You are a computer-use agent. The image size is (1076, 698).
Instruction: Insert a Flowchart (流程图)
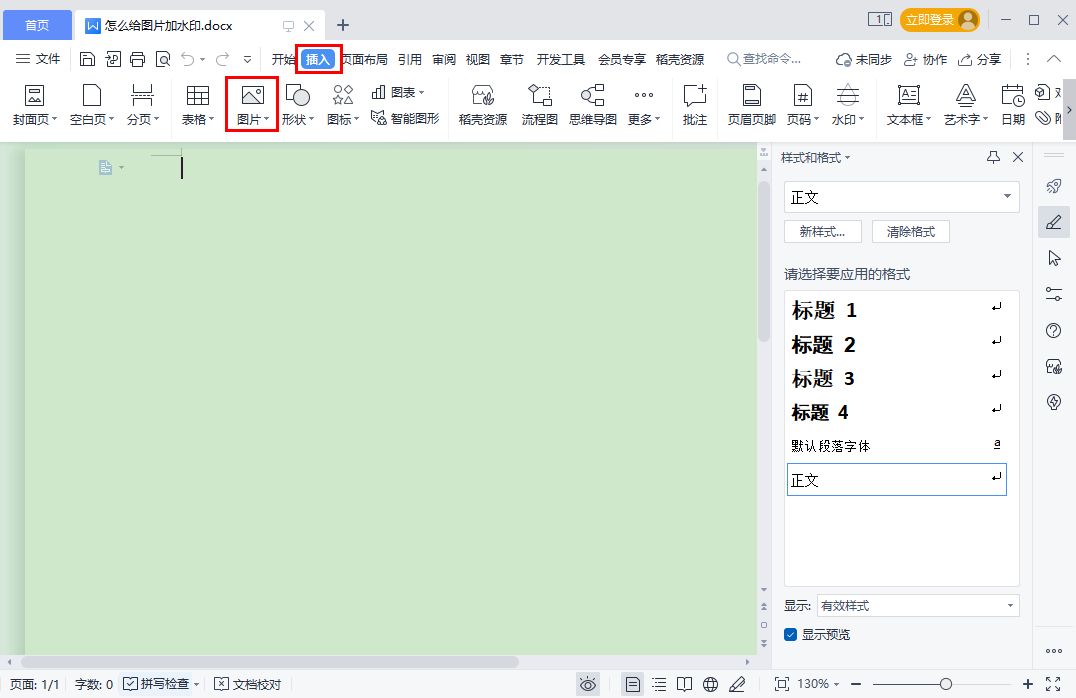pyautogui.click(x=539, y=105)
